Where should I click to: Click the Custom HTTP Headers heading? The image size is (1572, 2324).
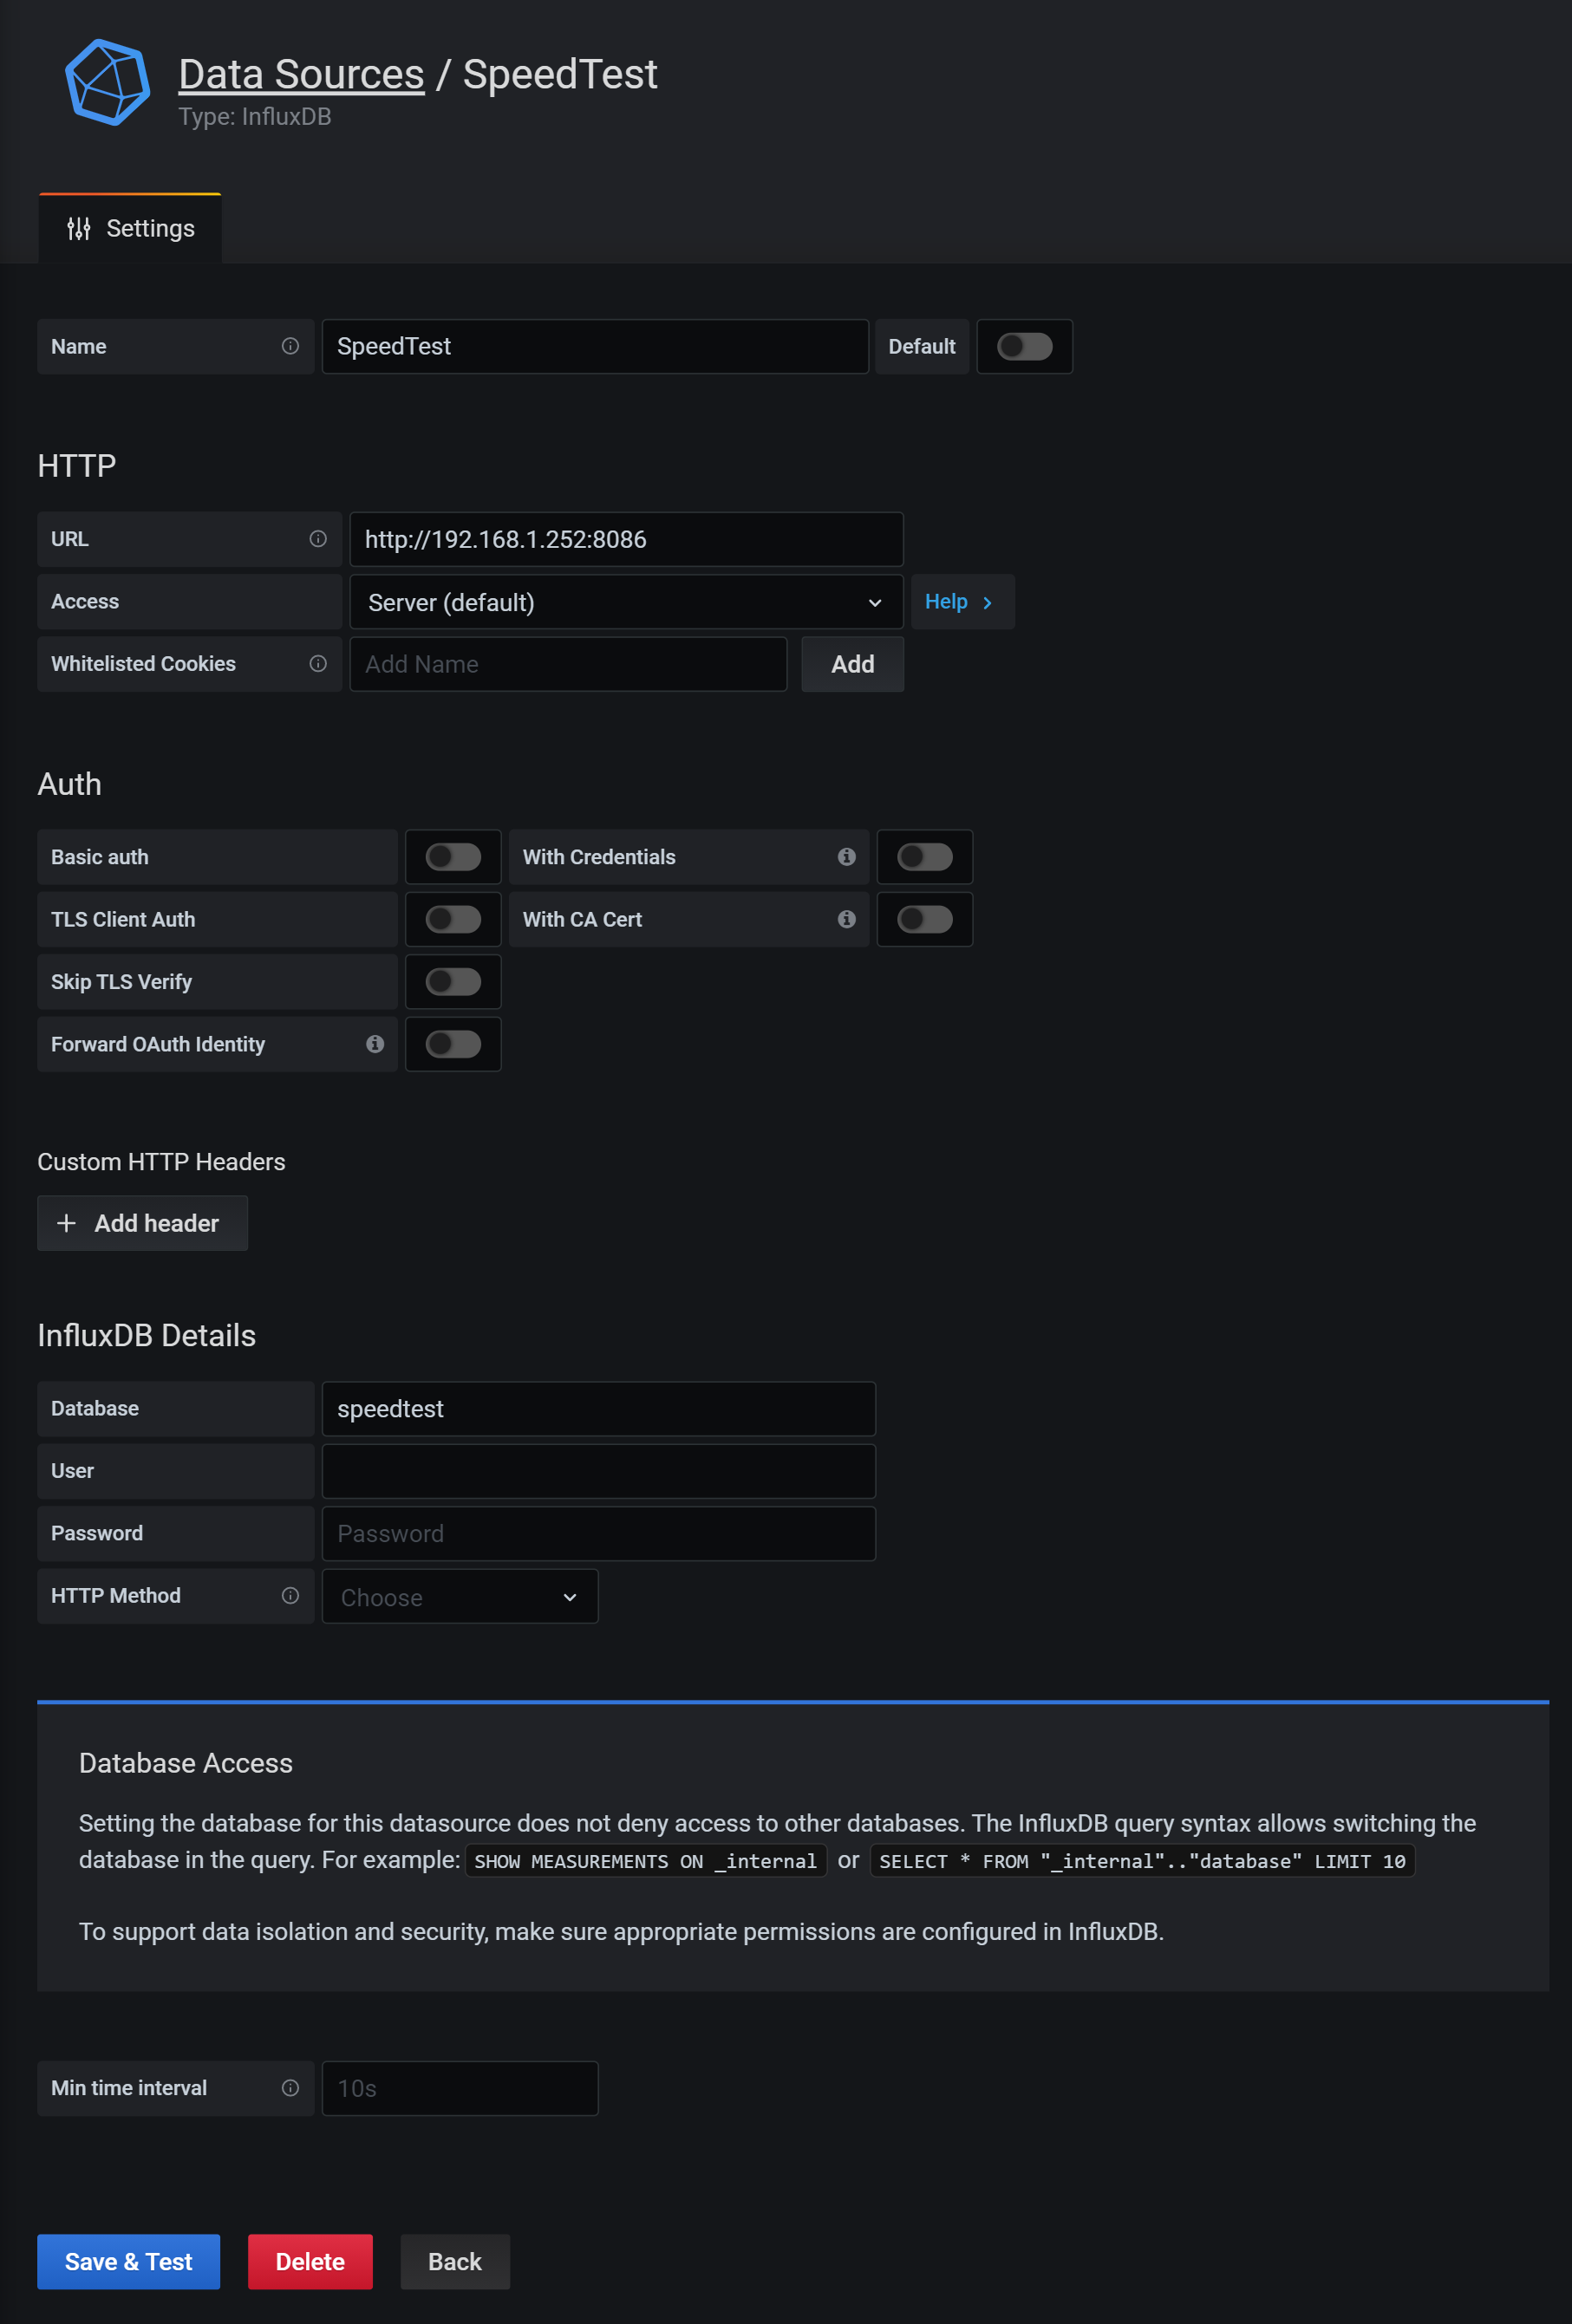click(162, 1162)
